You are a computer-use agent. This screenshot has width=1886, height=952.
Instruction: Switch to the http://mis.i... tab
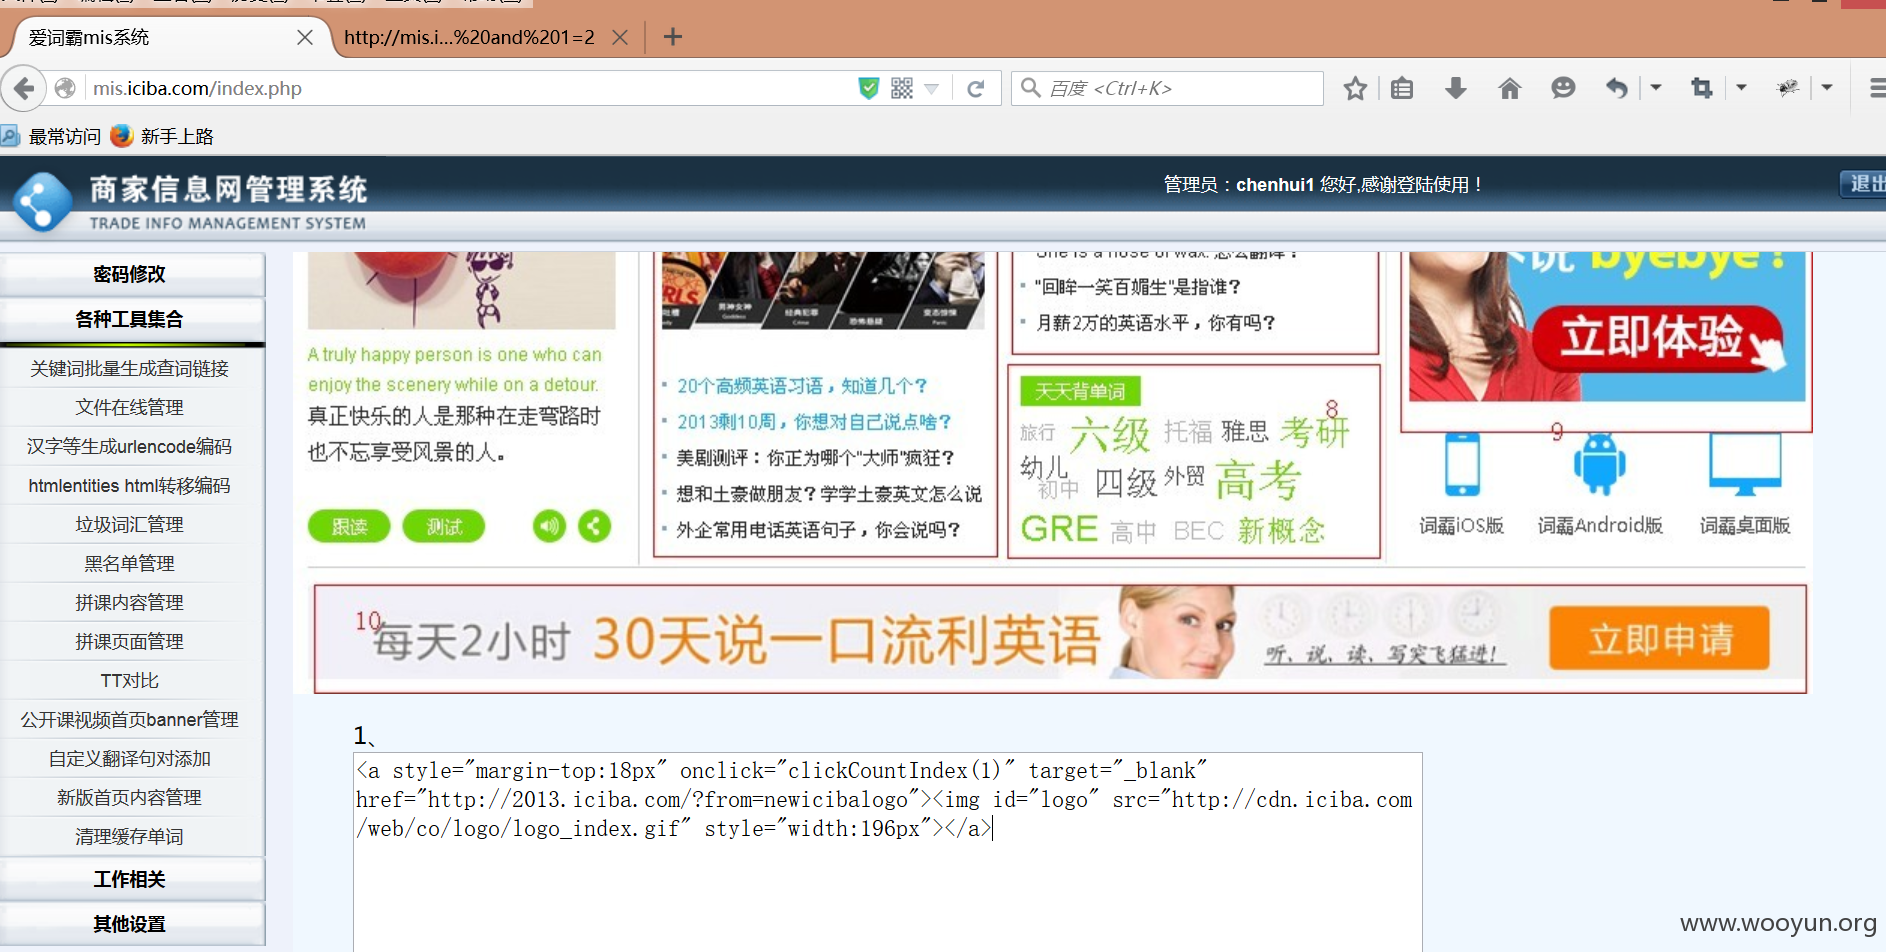click(470, 38)
